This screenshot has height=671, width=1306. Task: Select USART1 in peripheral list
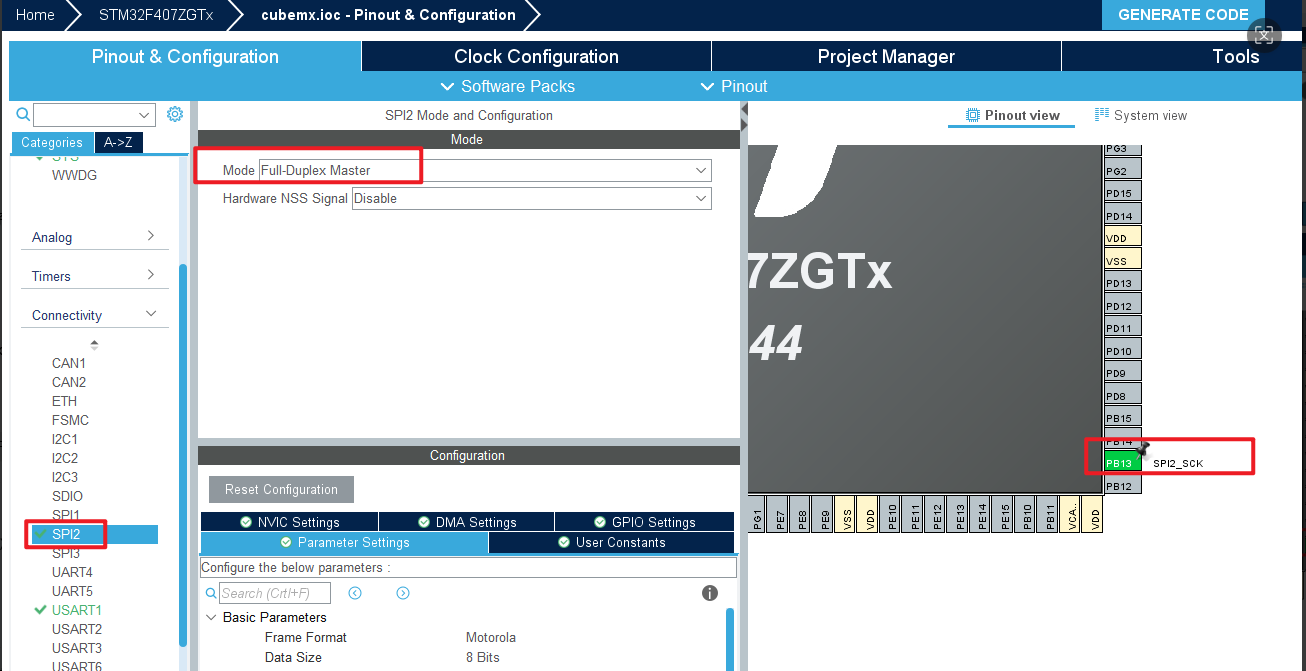coord(77,610)
